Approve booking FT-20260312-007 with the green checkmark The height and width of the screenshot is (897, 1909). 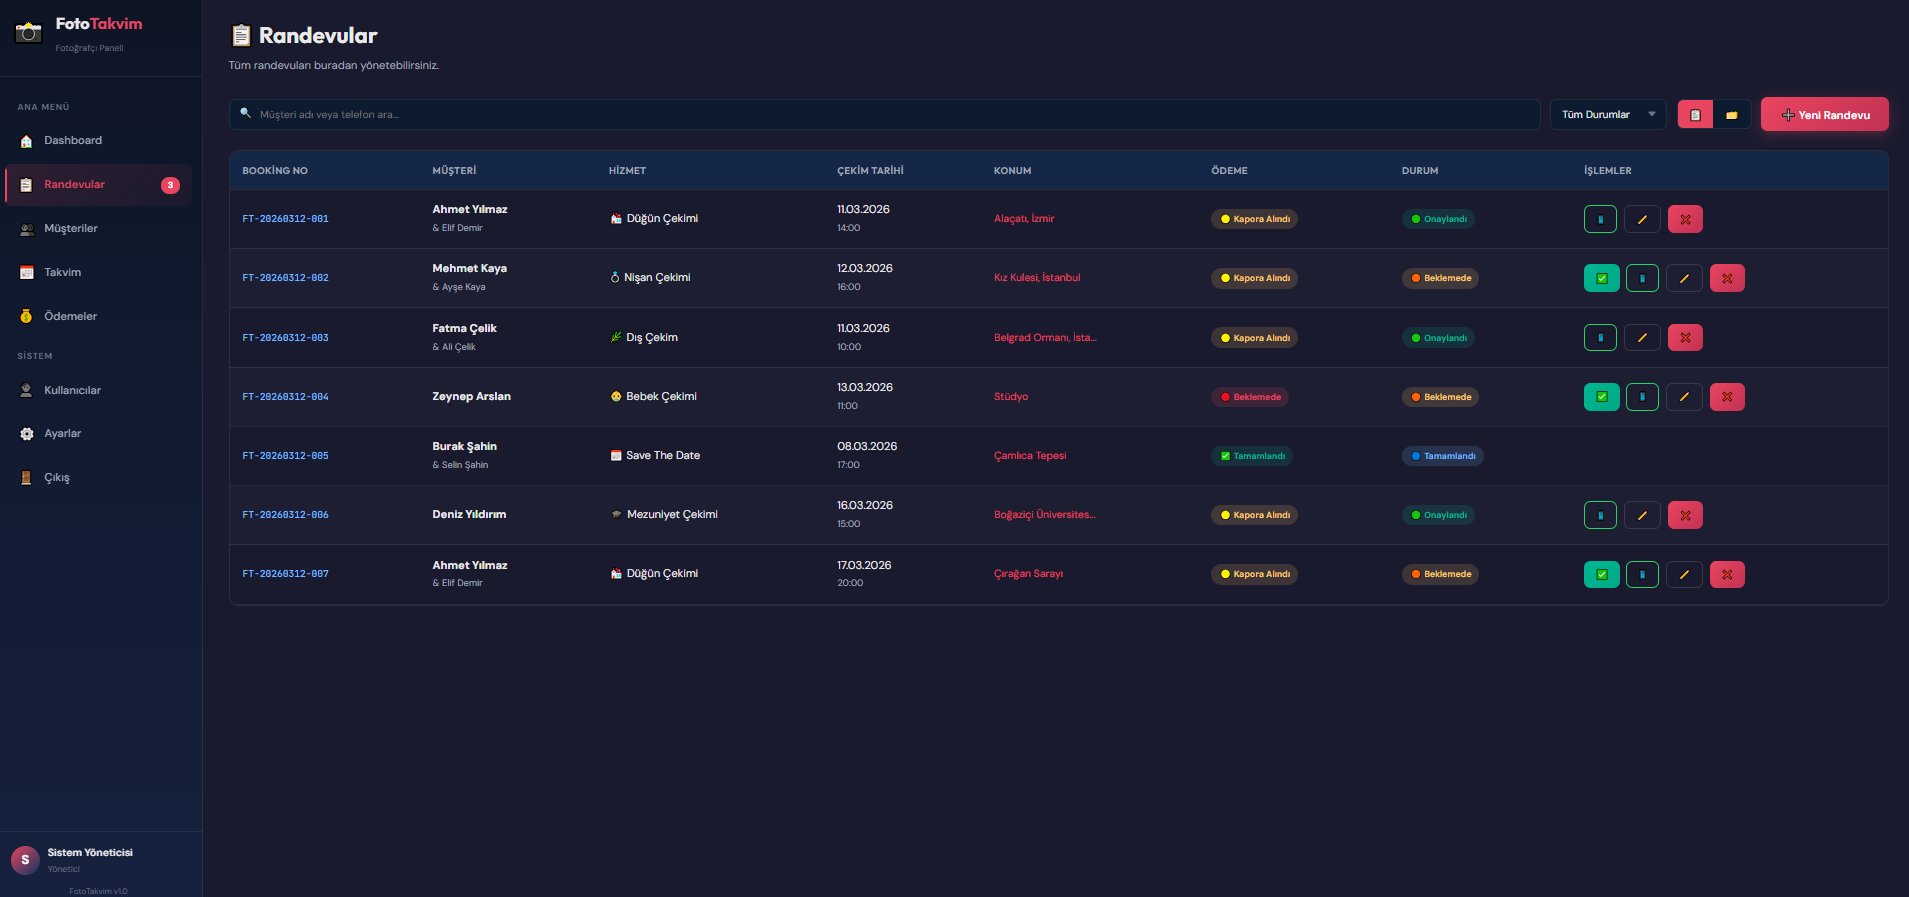[x=1601, y=574]
